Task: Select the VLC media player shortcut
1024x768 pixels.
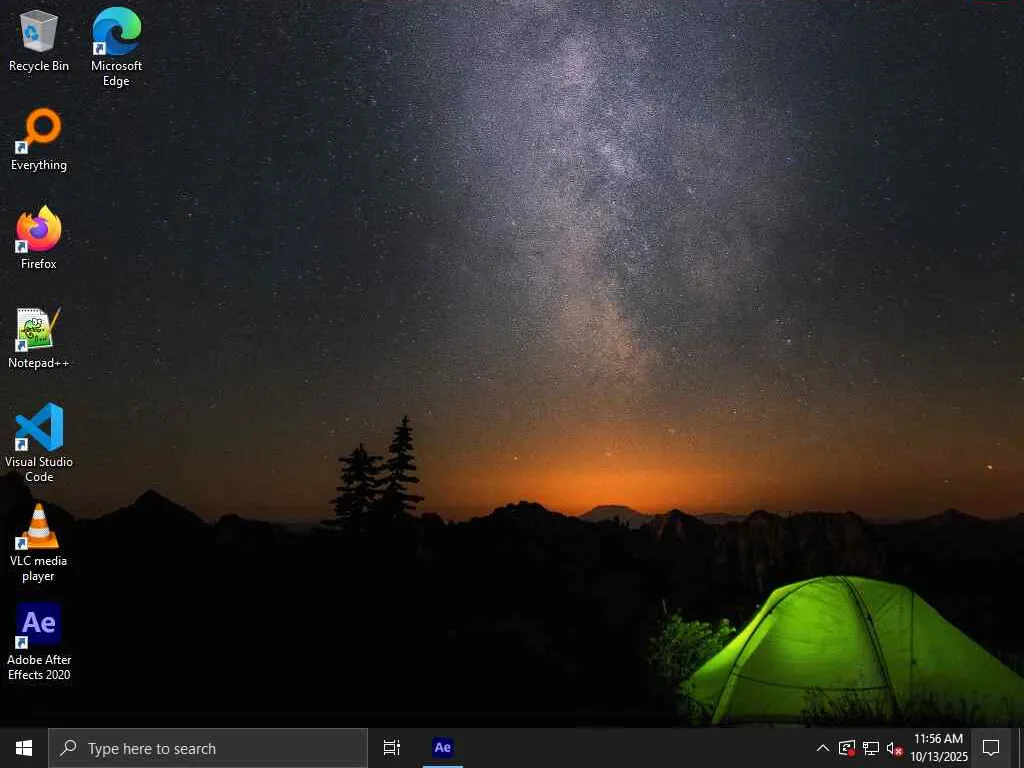Action: coord(39,542)
